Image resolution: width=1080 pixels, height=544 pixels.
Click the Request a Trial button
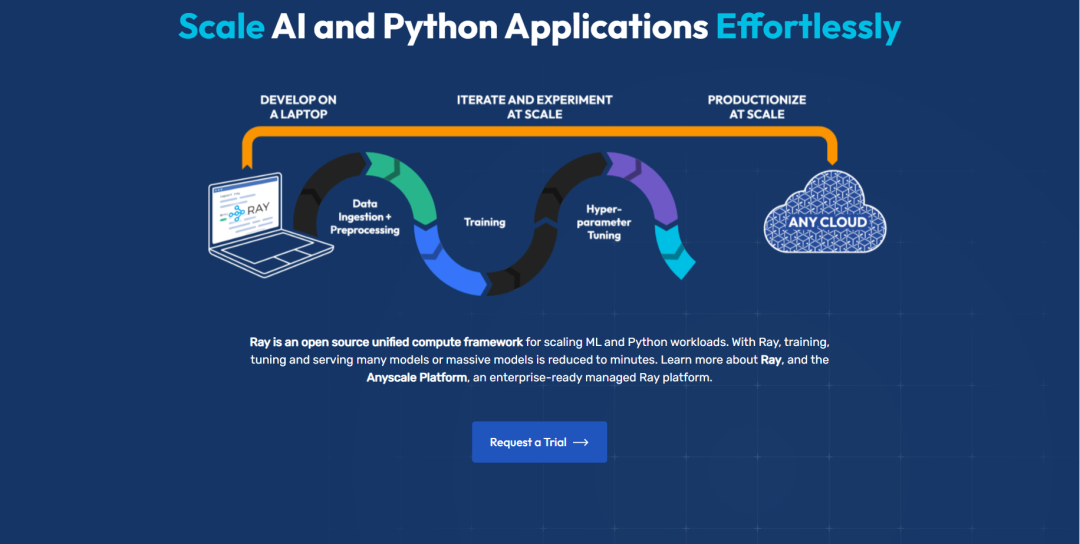(539, 442)
